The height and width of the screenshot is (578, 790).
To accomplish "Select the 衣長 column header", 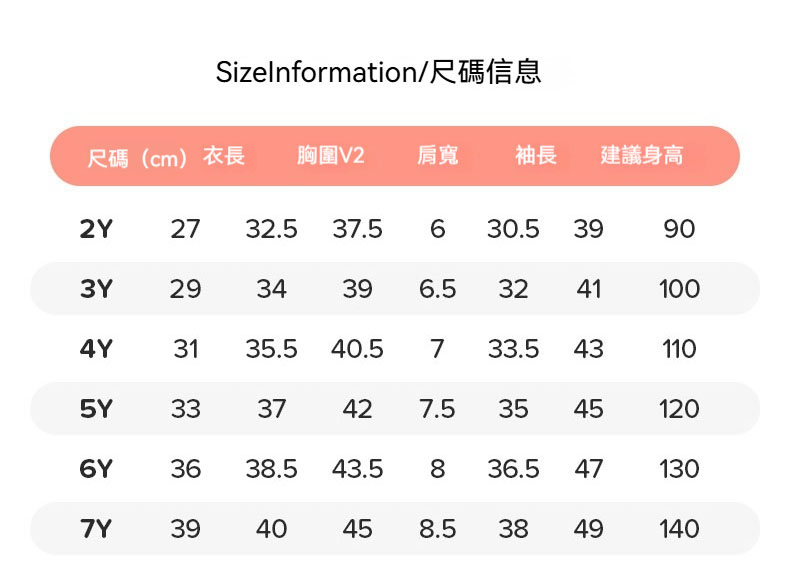I will point(224,156).
